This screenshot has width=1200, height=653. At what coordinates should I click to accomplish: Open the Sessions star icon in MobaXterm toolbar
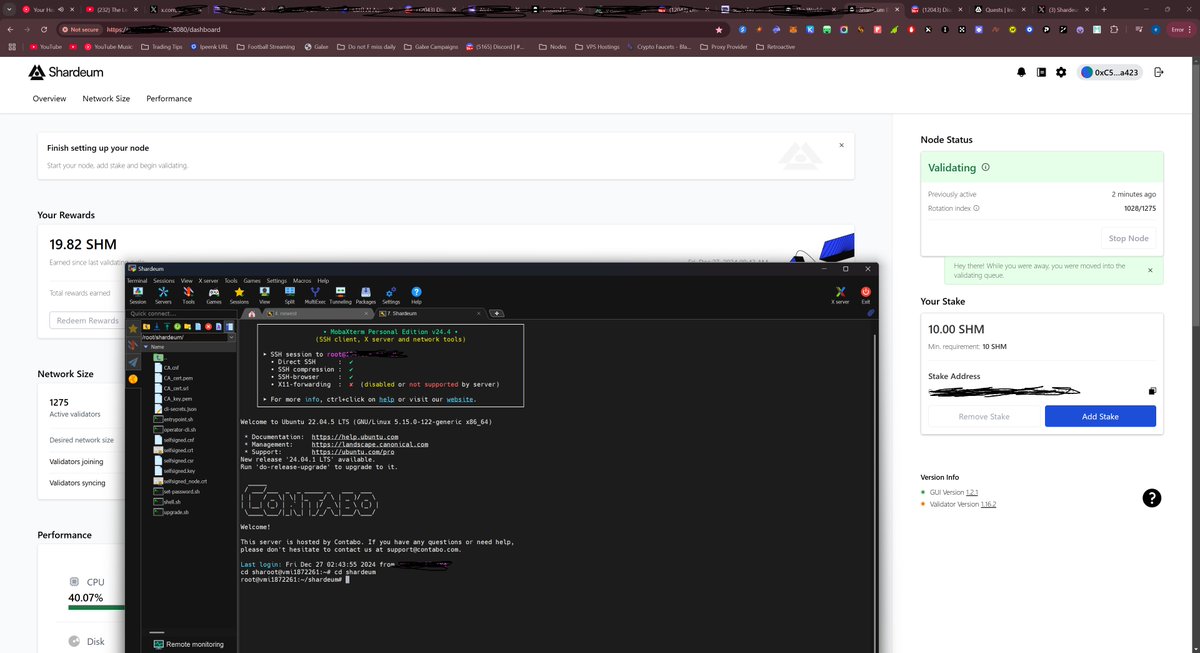pyautogui.click(x=239, y=294)
